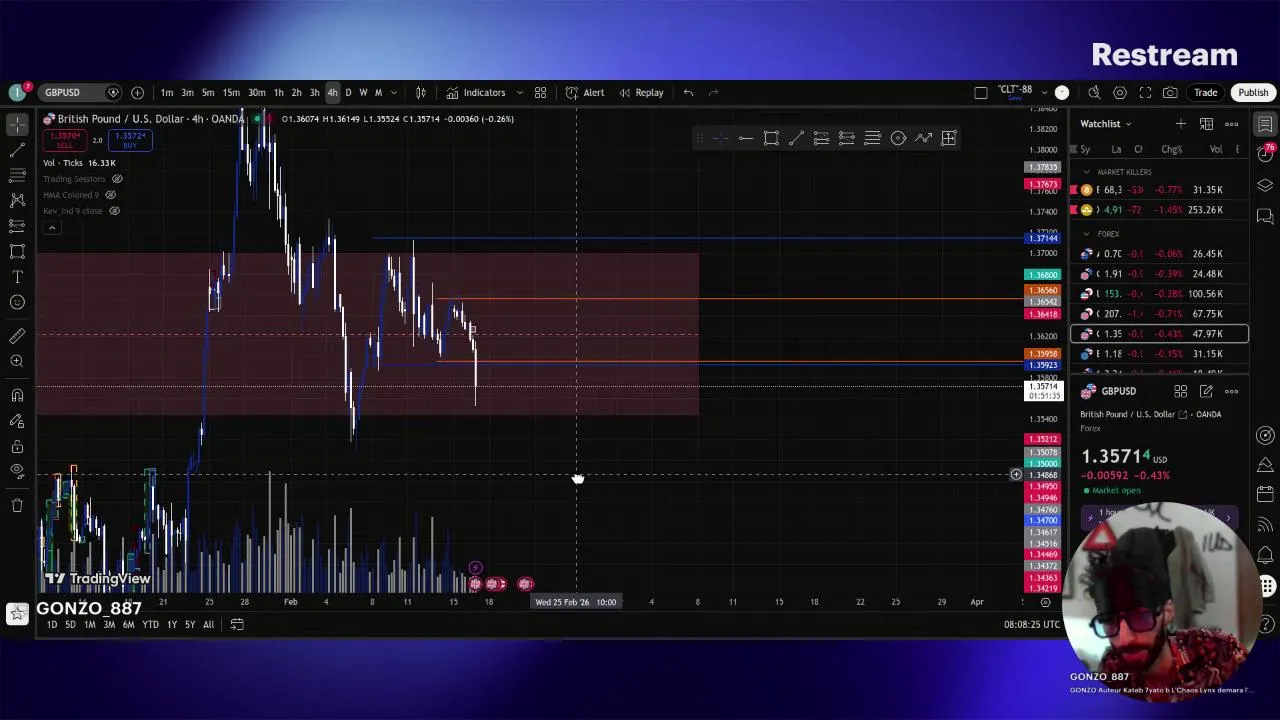Open object tree layers icon in right sidebar
This screenshot has width=1280, height=720.
1265,185
